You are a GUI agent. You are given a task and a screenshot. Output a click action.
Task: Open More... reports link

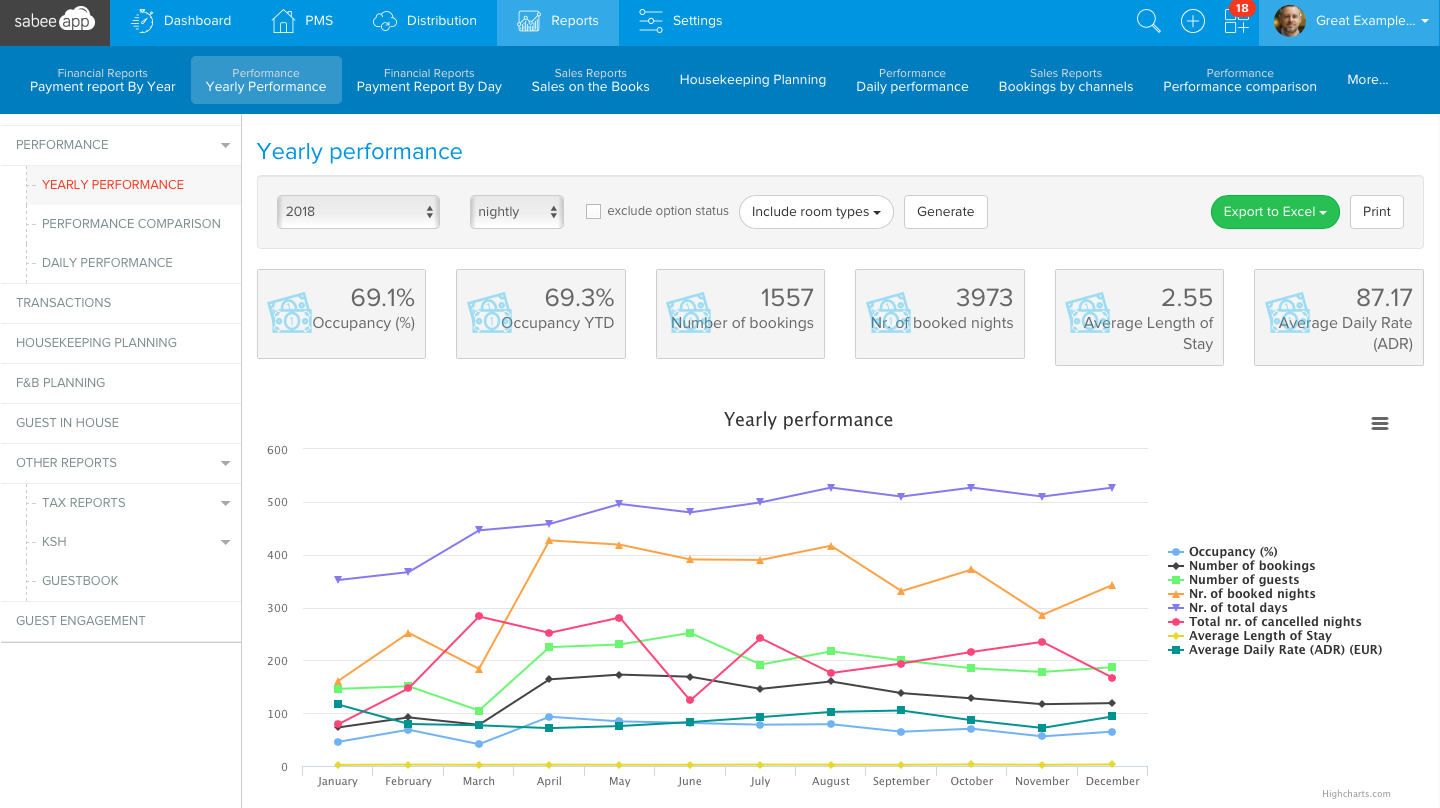tap(1368, 80)
